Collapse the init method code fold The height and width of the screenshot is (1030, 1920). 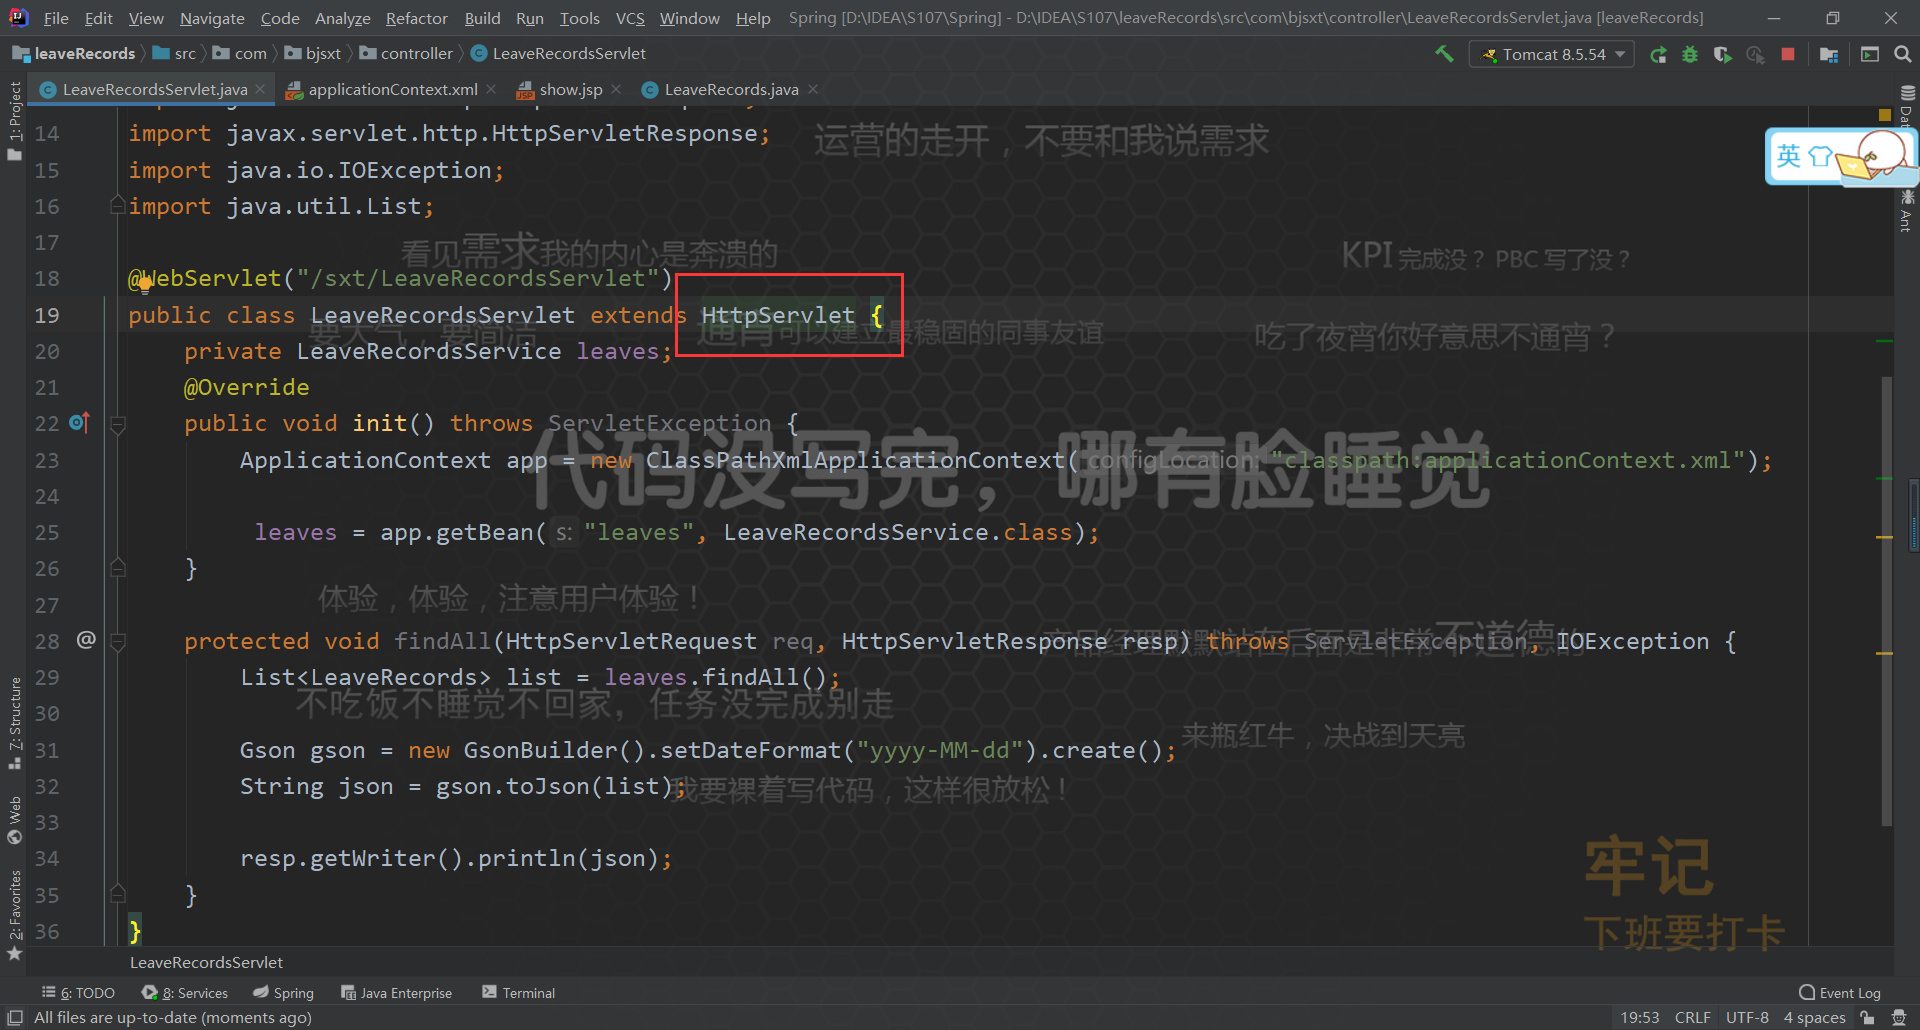(x=118, y=423)
